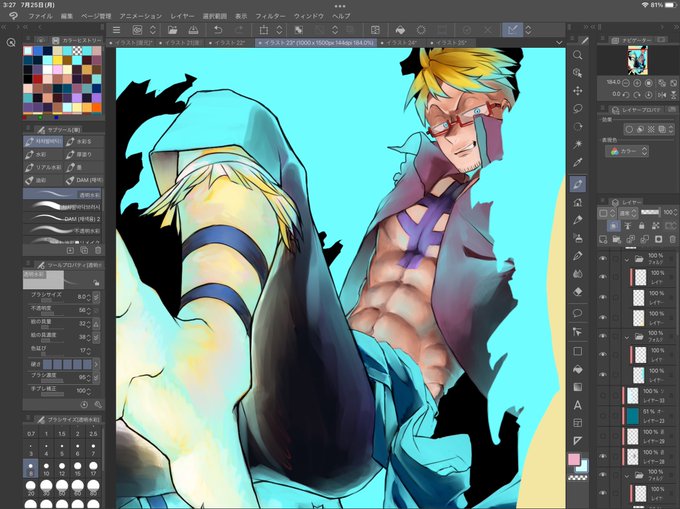Collapse the top layer folder

(x=627, y=259)
